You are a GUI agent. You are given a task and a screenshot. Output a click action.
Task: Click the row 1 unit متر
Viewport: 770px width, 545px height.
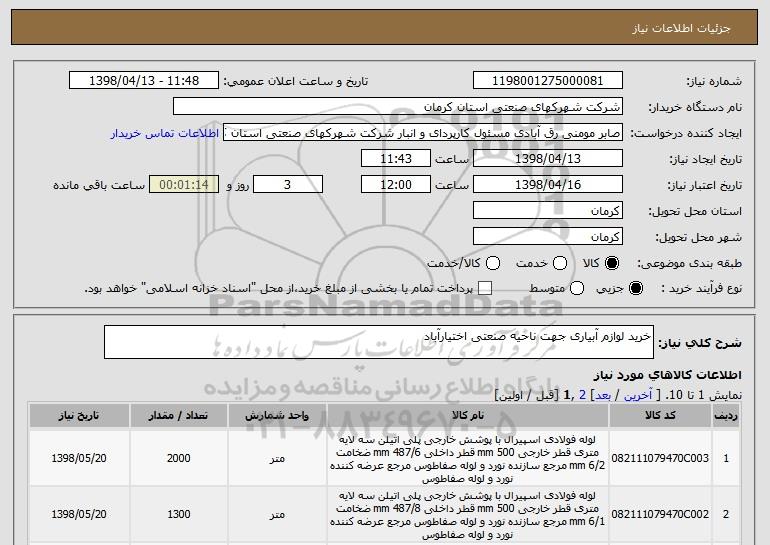pos(277,459)
